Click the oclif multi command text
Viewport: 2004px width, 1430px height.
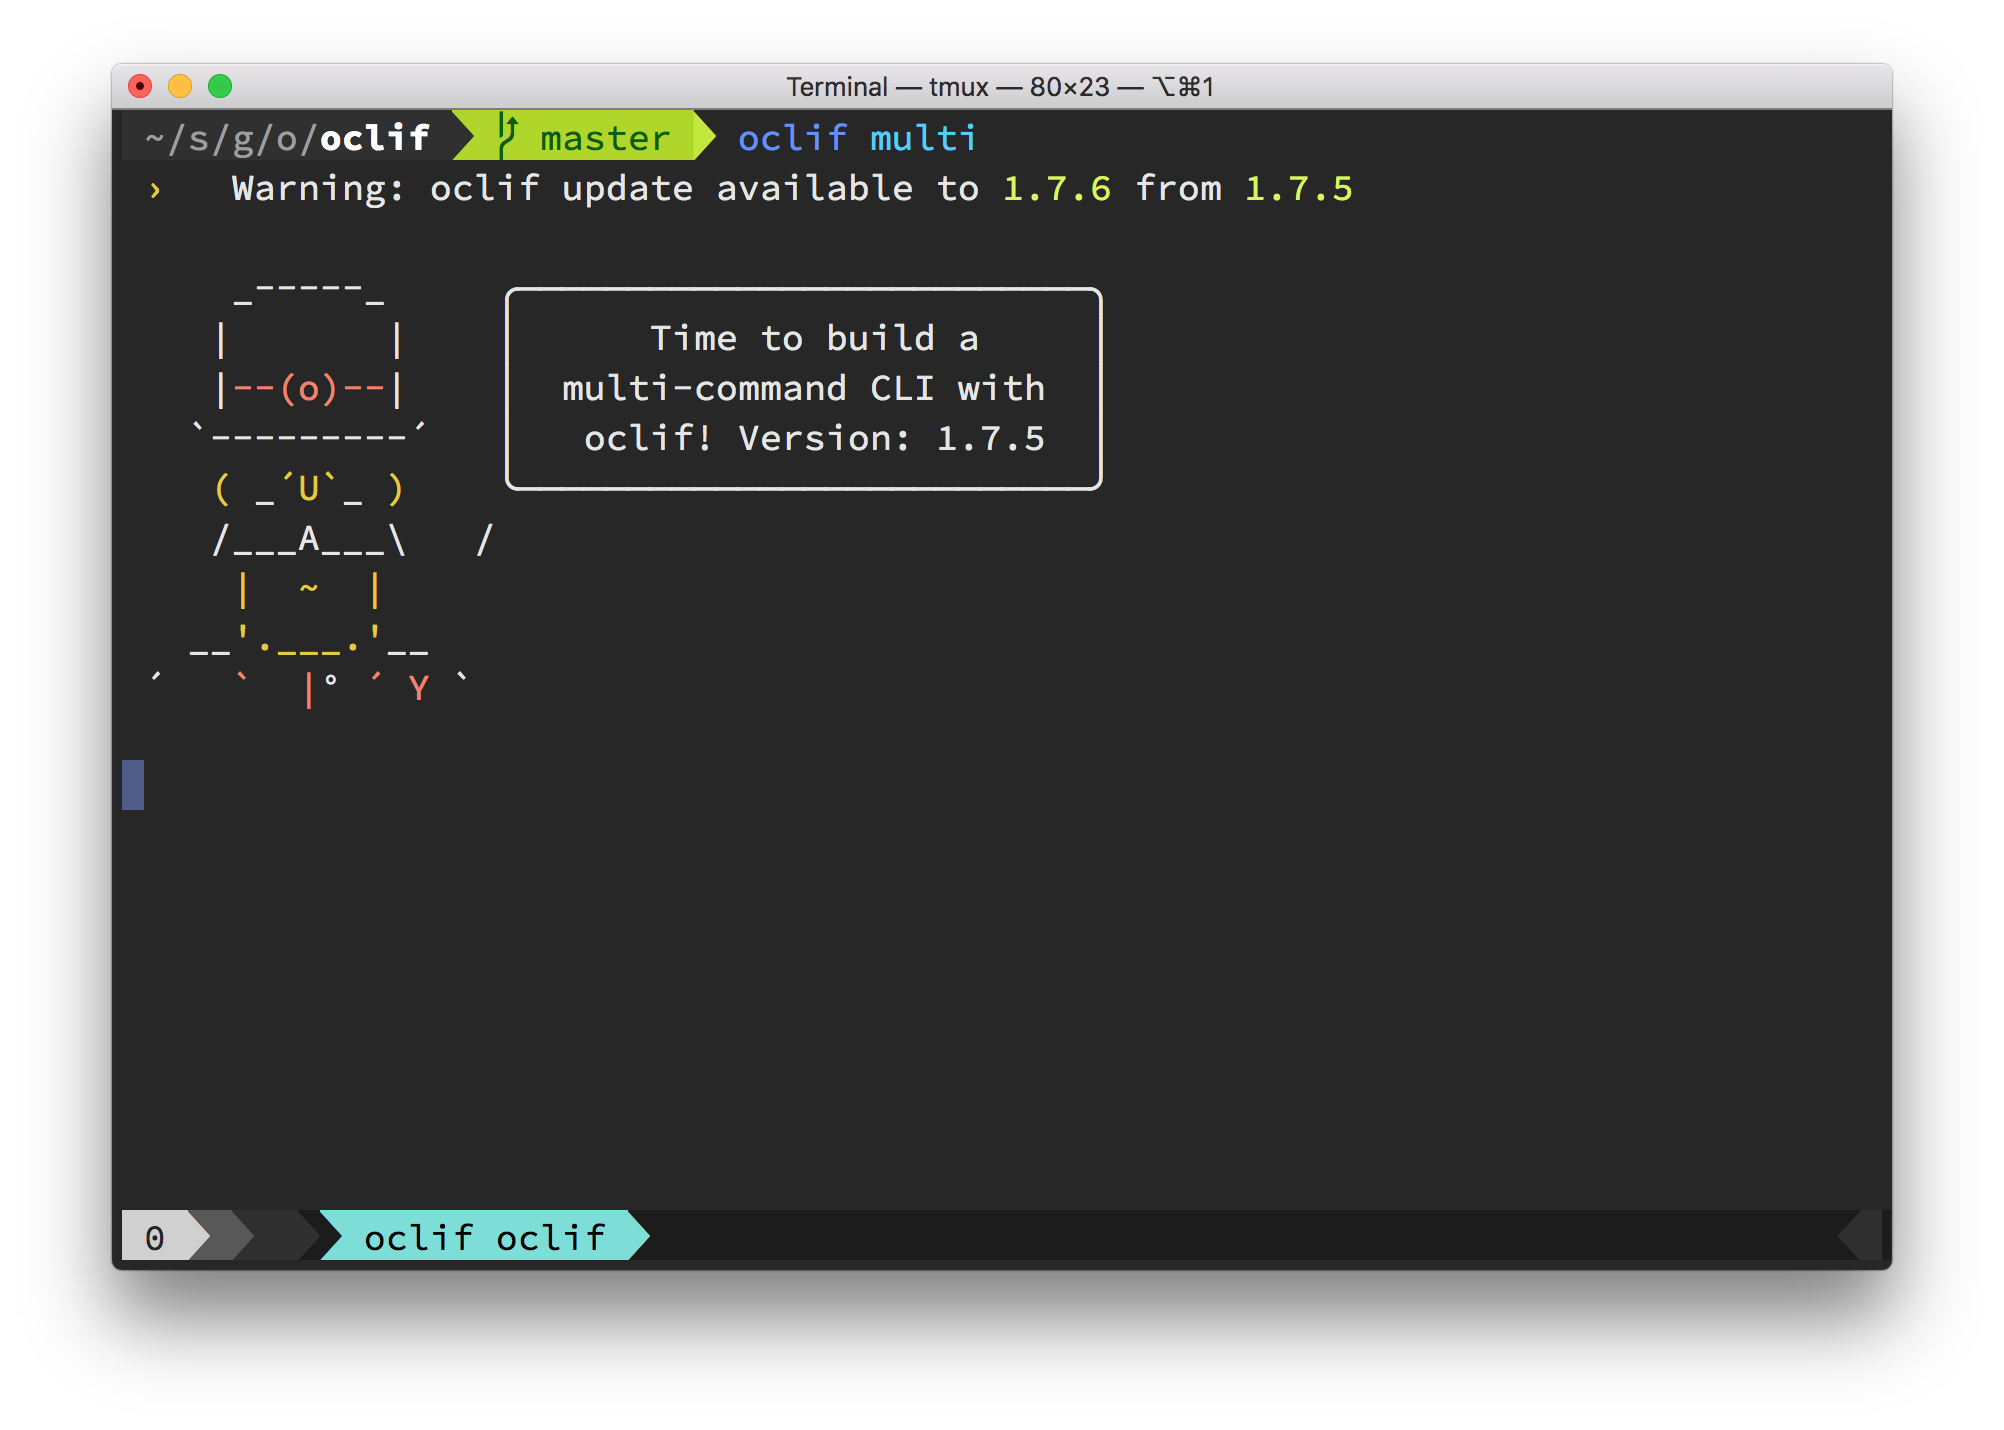pos(856,137)
